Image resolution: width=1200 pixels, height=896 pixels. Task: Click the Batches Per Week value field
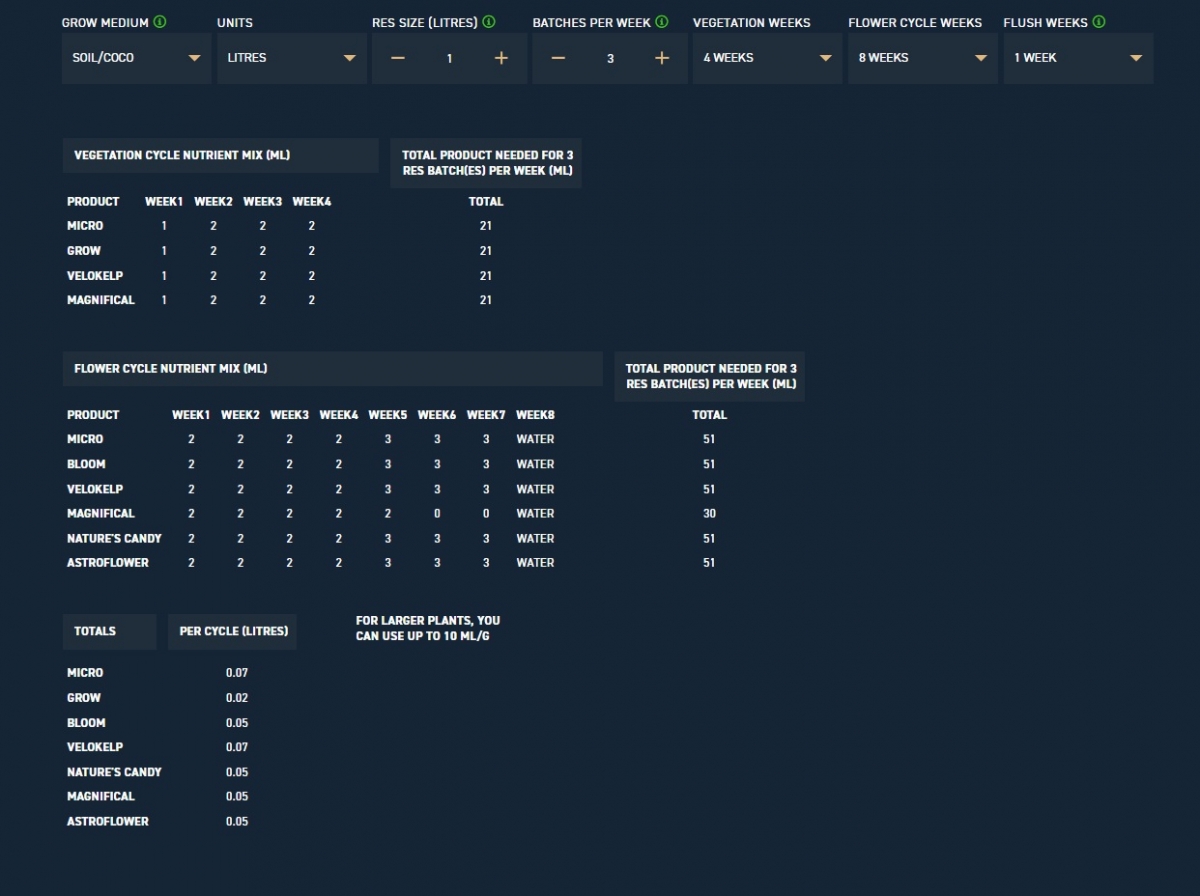click(x=610, y=58)
